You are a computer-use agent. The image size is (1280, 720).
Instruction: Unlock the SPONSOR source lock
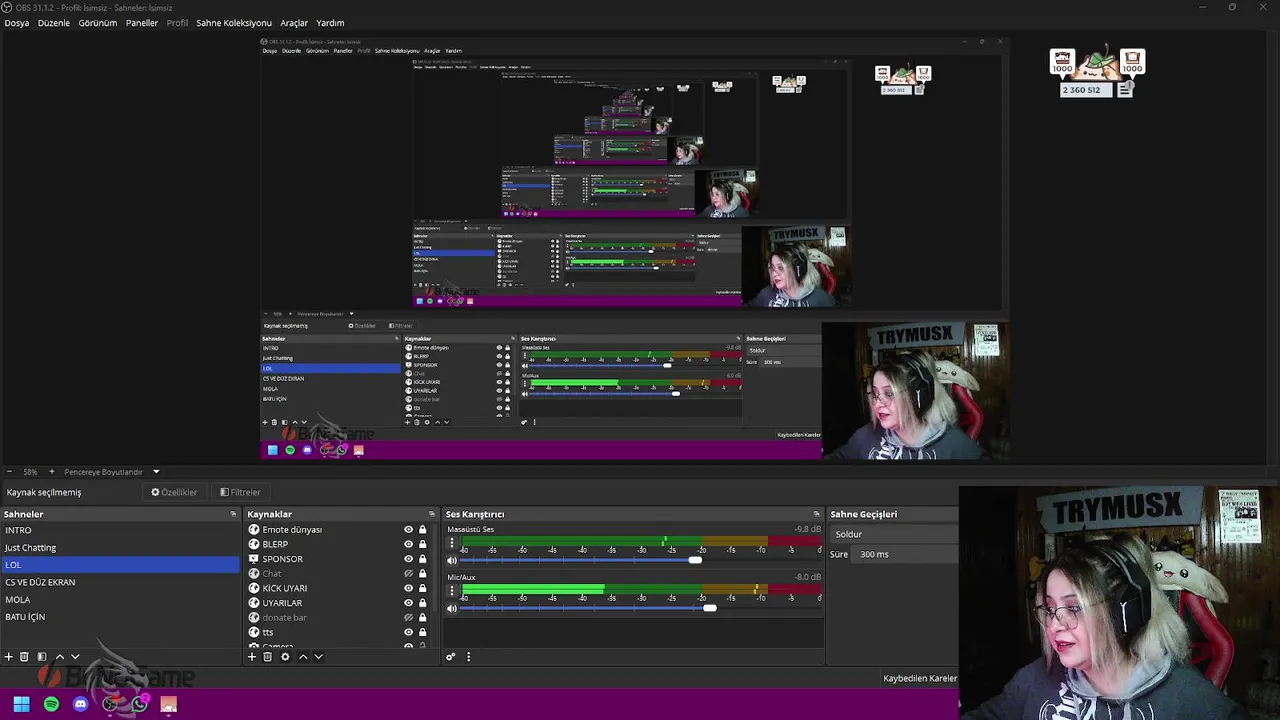click(423, 559)
